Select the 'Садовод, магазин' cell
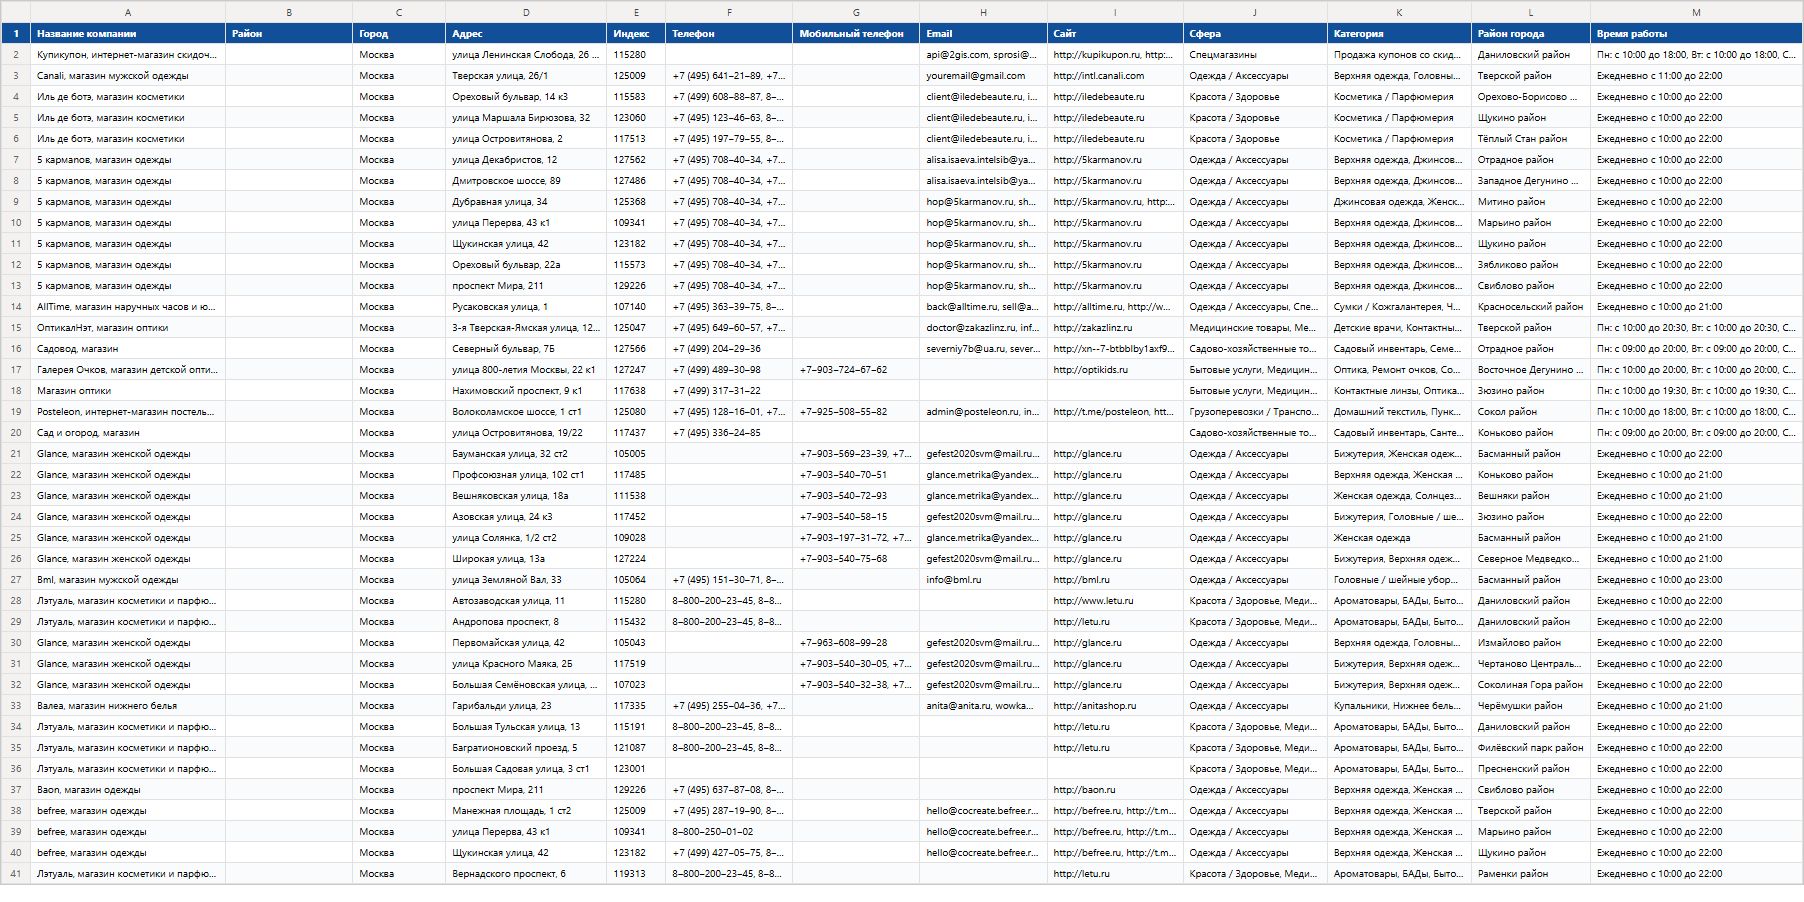This screenshot has height=902, width=1804. click(128, 349)
